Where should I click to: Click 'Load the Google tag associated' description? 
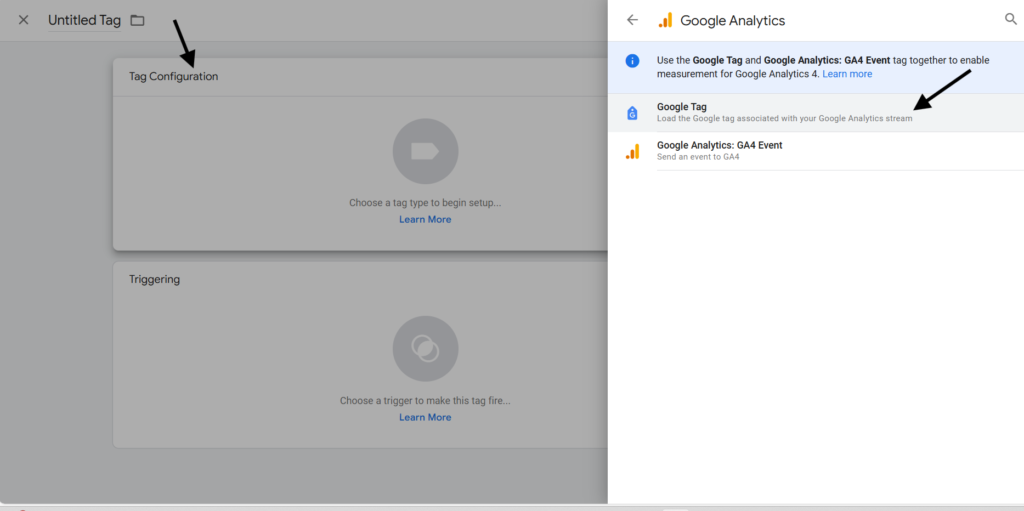(784, 119)
